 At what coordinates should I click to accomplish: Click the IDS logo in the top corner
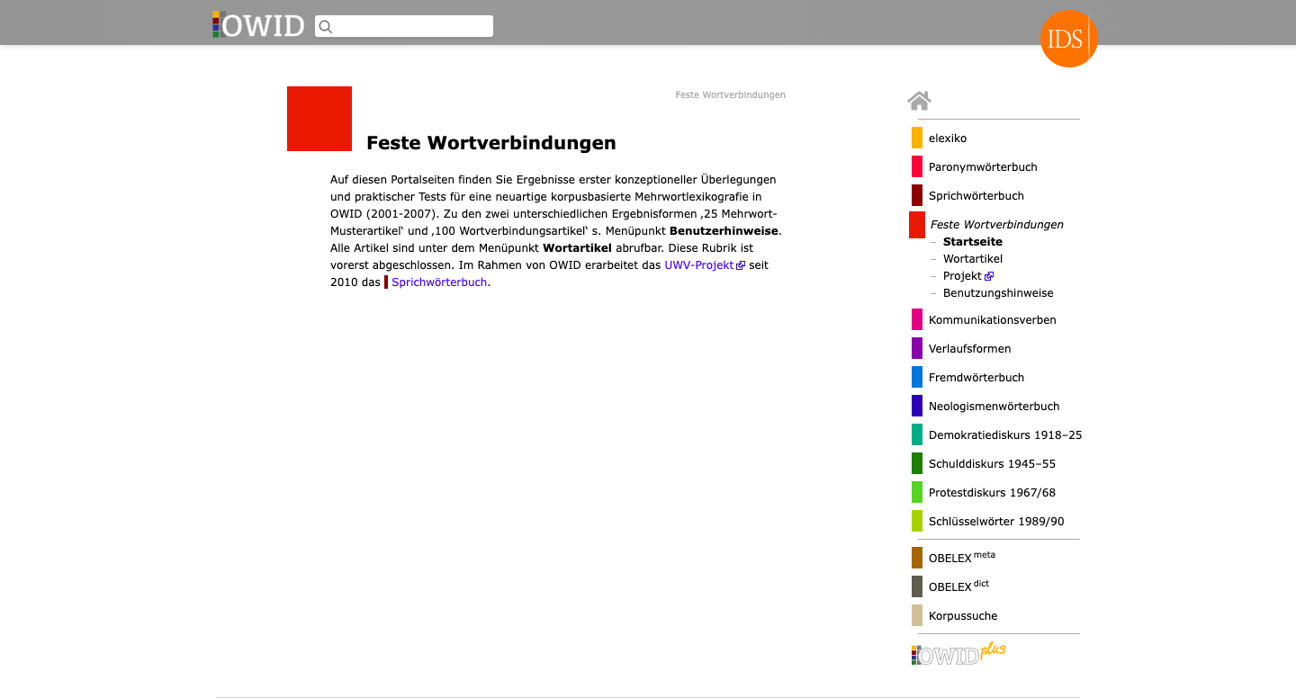point(1068,39)
